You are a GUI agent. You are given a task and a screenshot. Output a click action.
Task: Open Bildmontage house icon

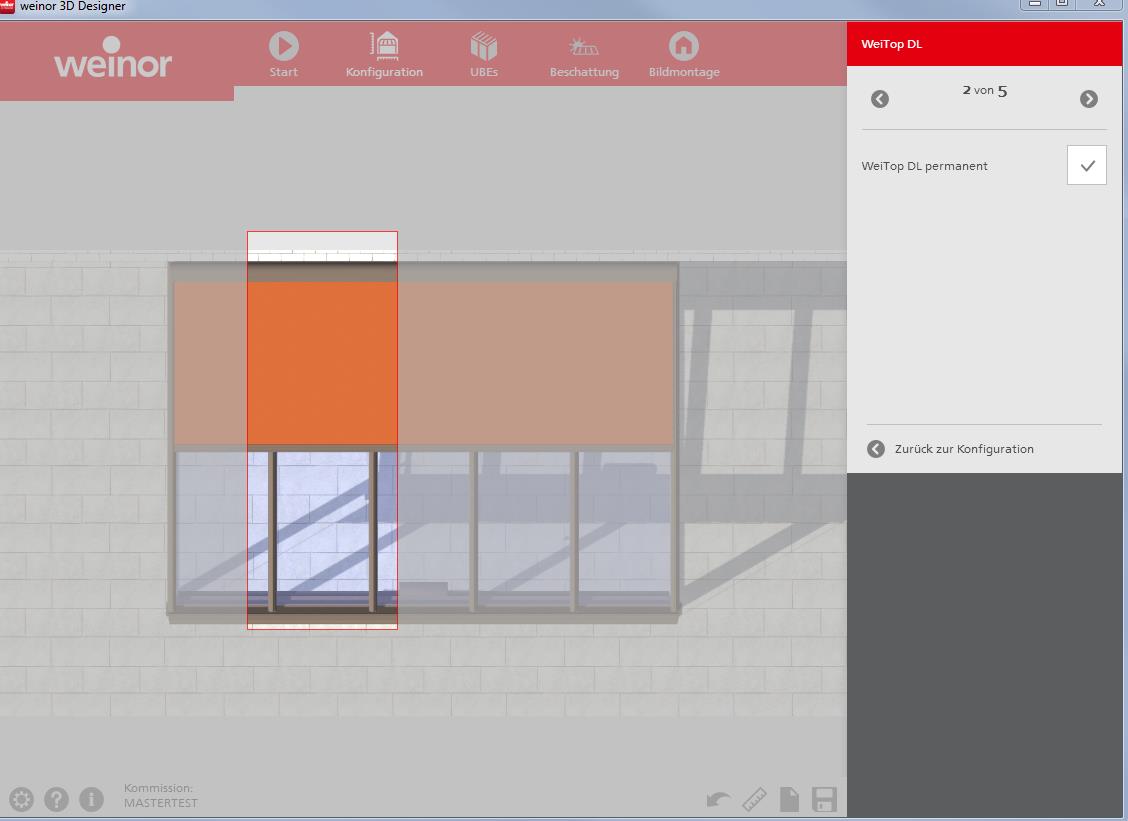point(684,46)
